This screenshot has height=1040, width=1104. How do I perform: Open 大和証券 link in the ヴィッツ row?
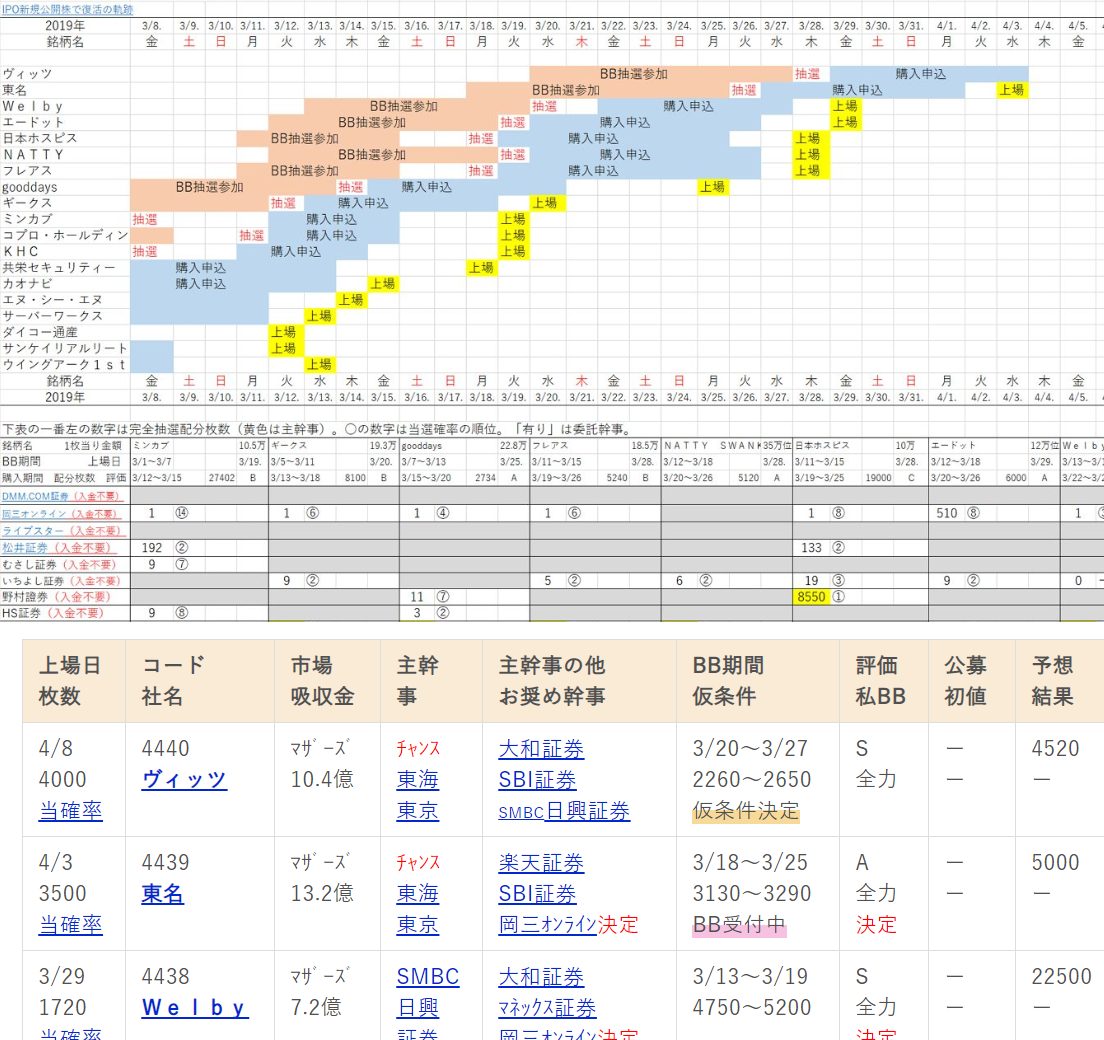point(541,749)
